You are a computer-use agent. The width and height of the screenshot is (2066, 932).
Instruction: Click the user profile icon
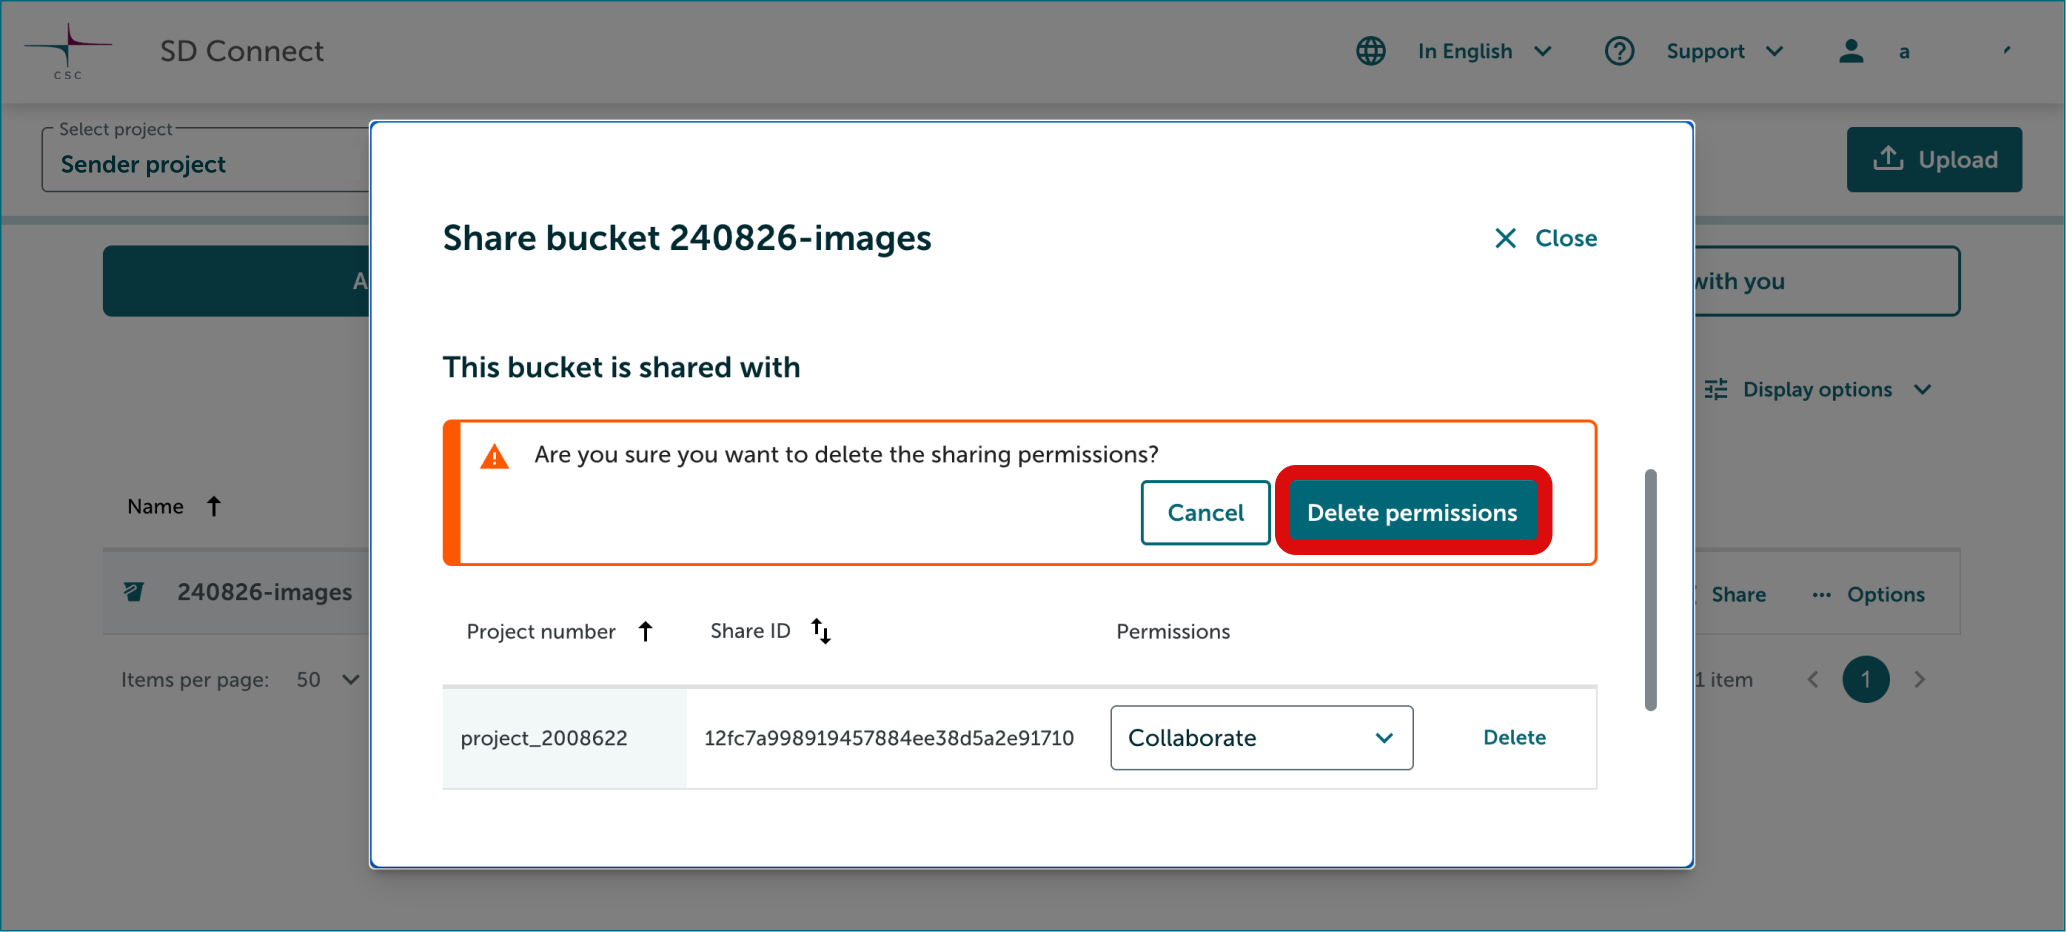click(1851, 51)
